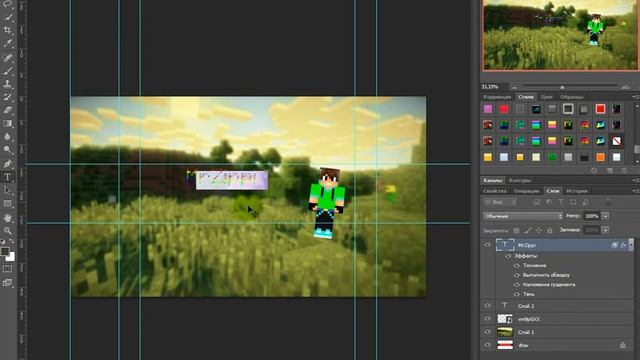Switch to the История tab

(x=577, y=191)
